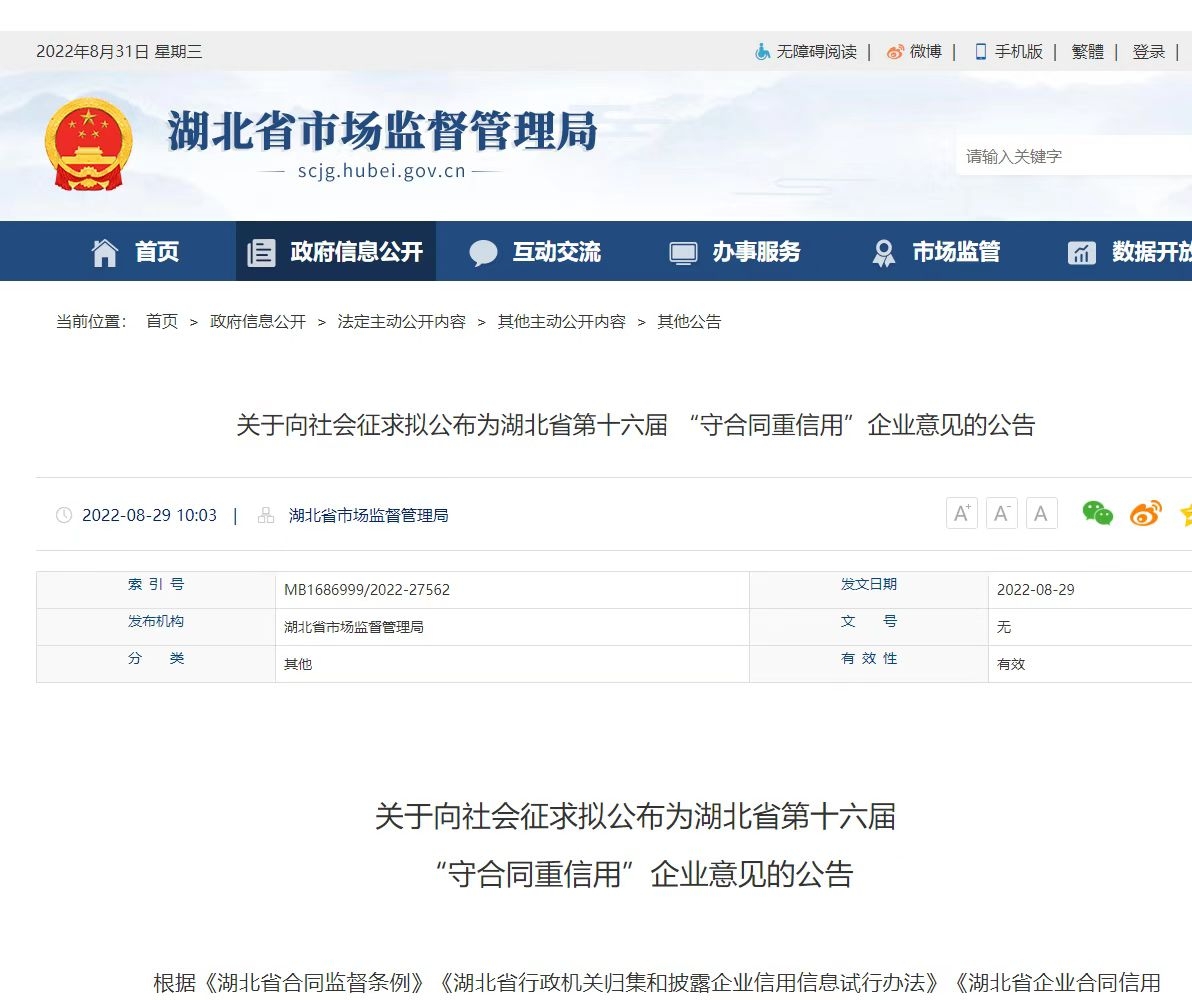The image size is (1192, 1000).
Task: Share article via Weibo icon
Action: click(1145, 514)
